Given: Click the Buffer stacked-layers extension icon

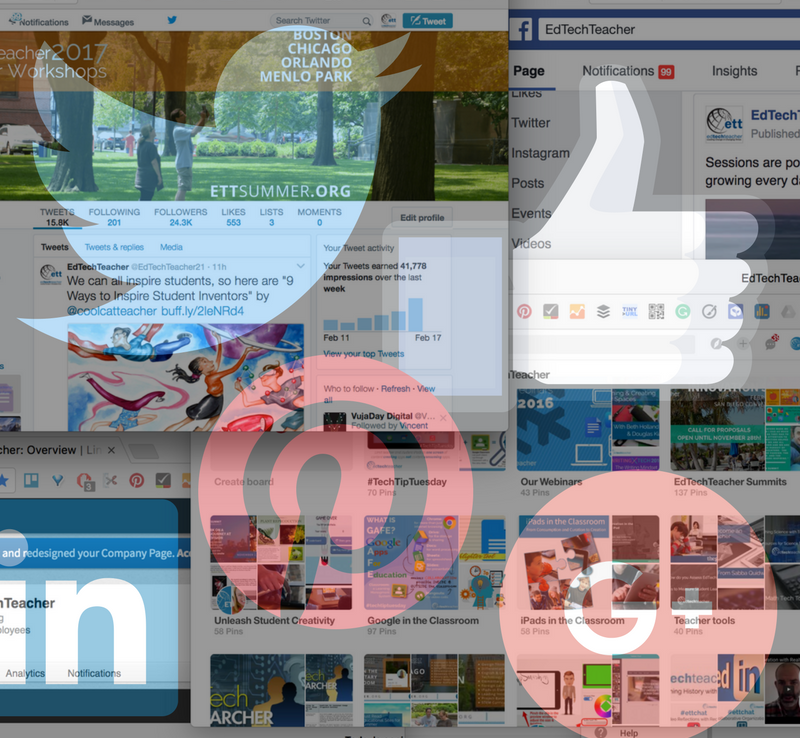Looking at the screenshot, I should (x=604, y=311).
